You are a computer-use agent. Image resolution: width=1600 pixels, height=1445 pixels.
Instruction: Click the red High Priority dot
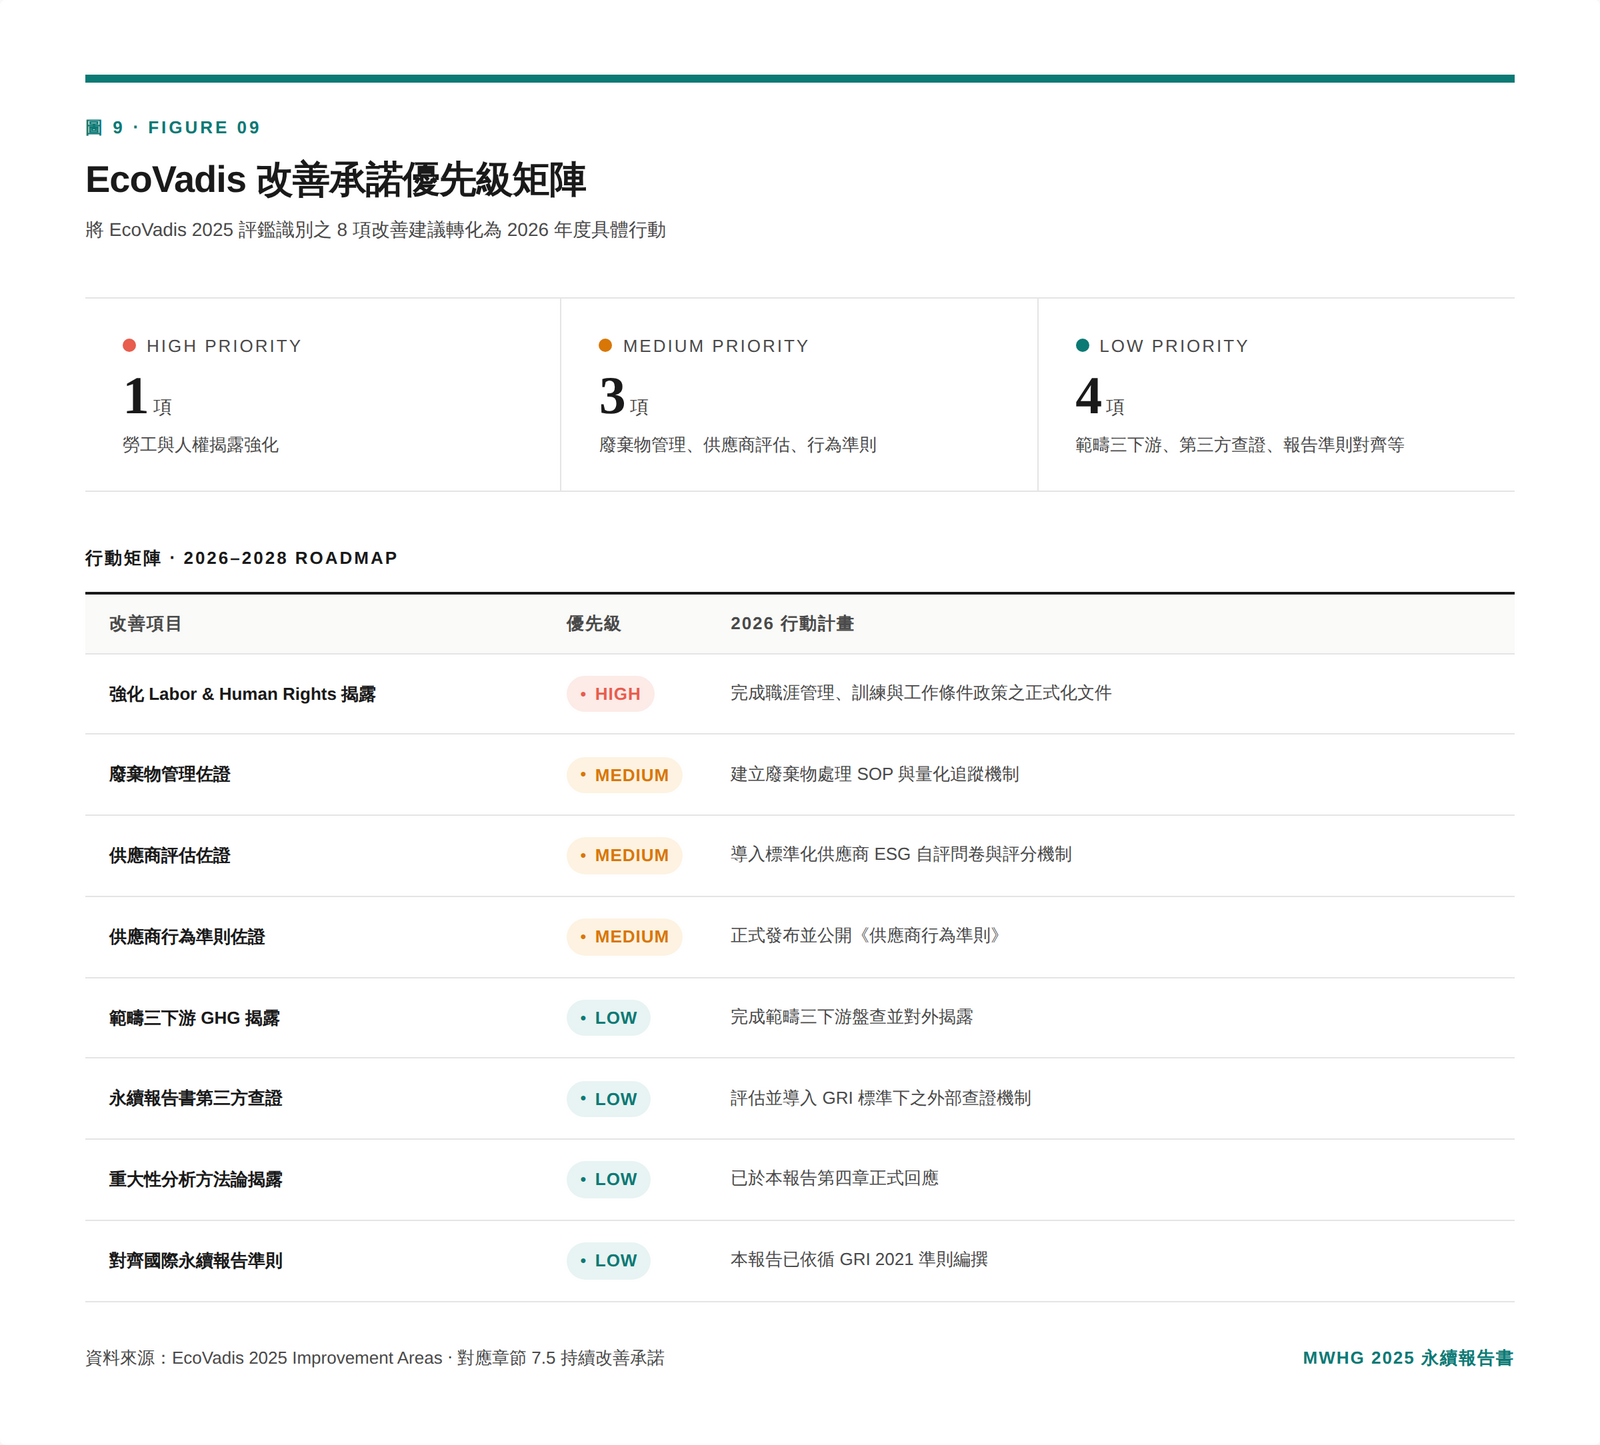coord(129,345)
